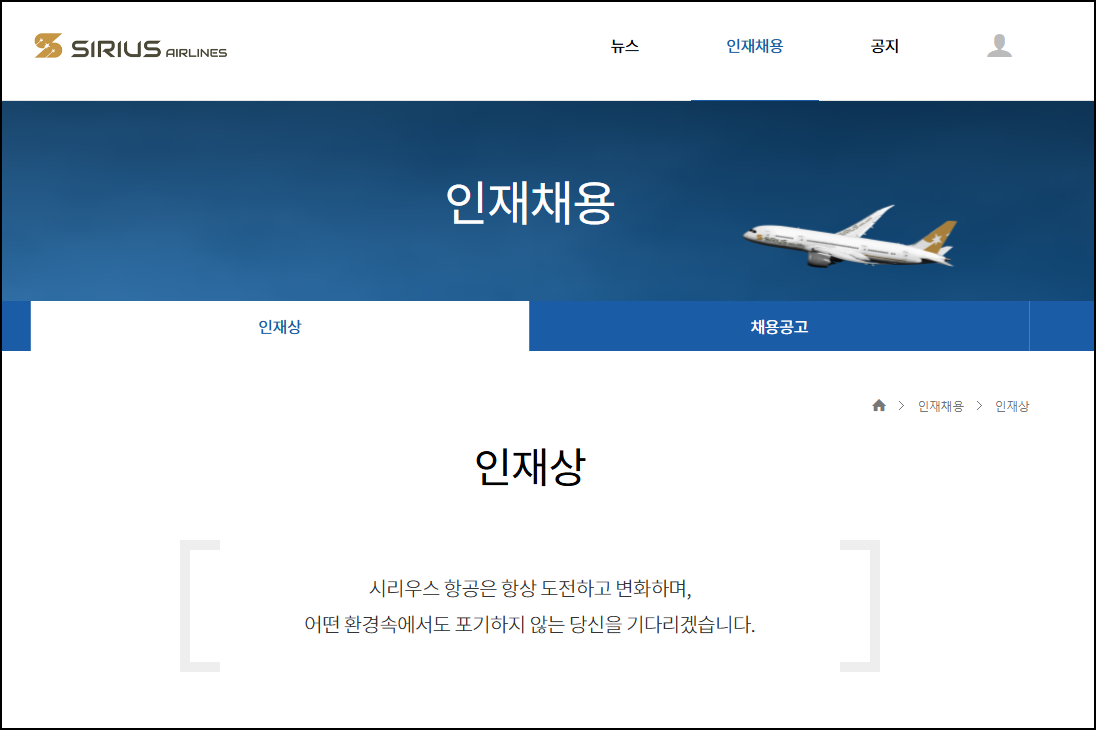The width and height of the screenshot is (1096, 730).
Task: Click the home icon in the breadcrumb
Action: coord(879,405)
